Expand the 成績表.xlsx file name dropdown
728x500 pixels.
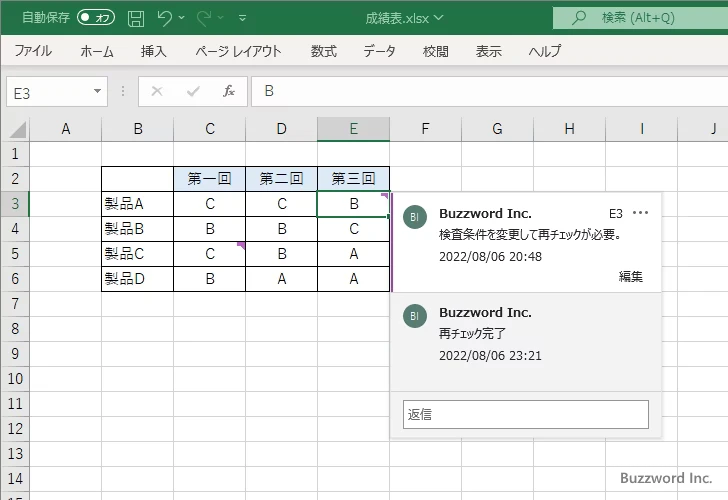[438, 18]
